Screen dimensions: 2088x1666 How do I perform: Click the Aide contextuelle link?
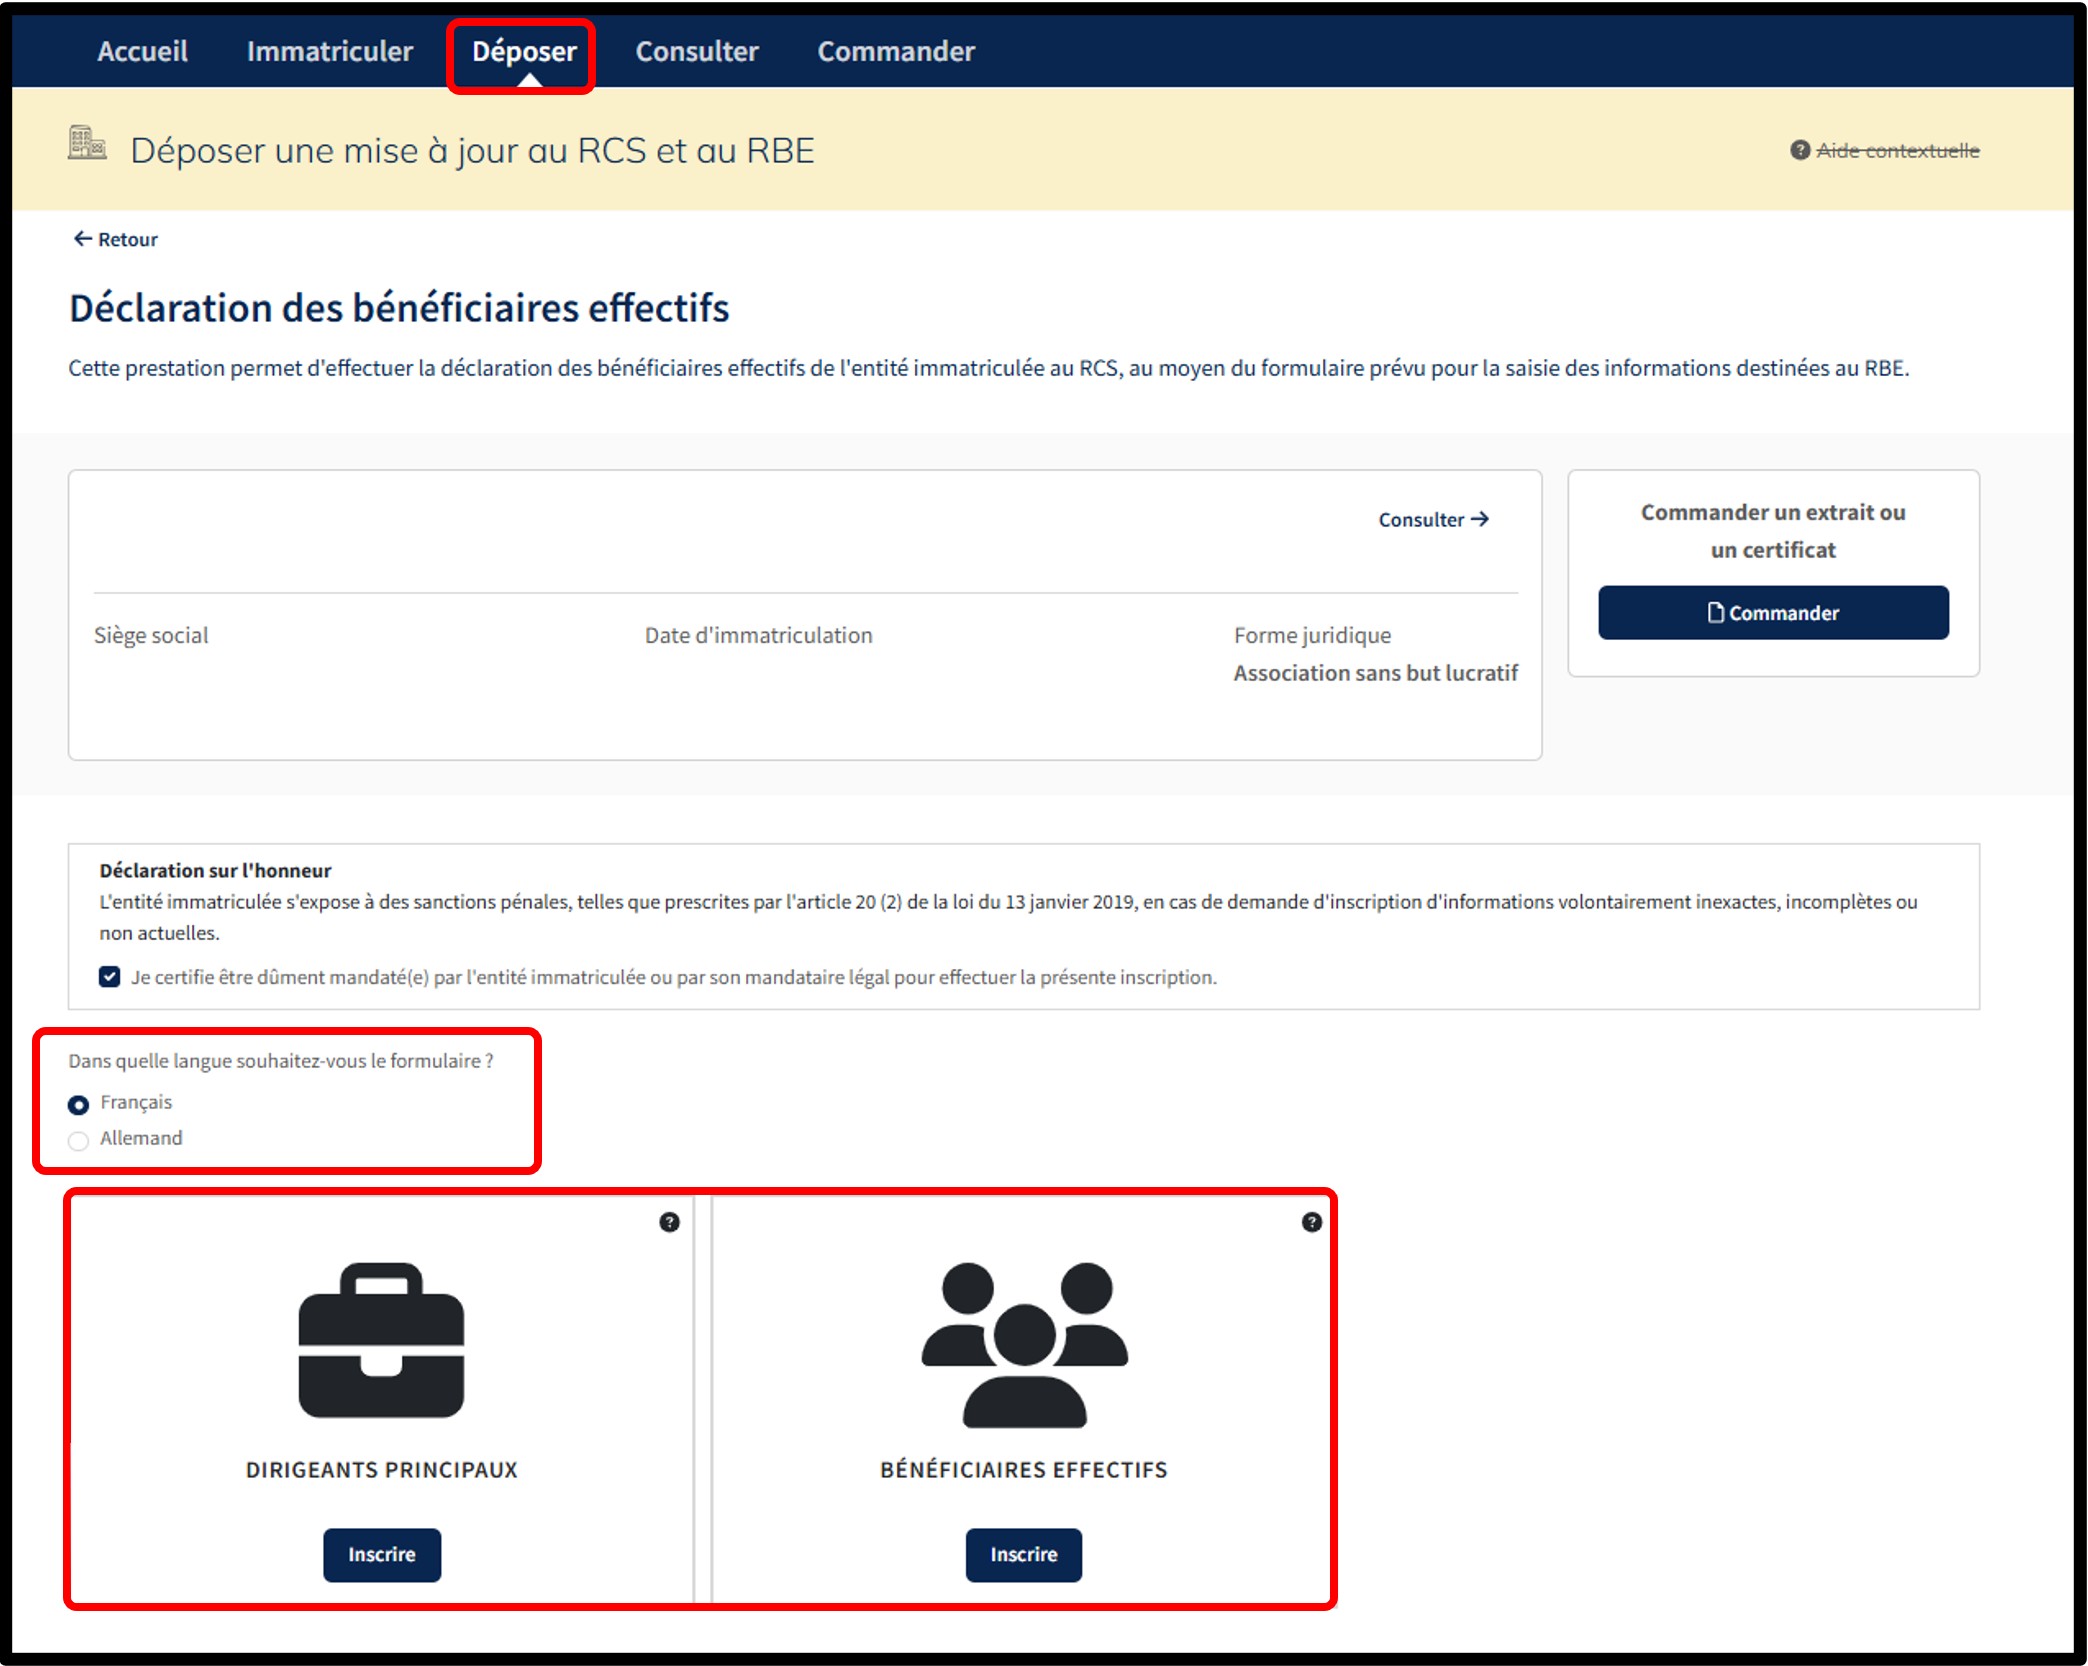pos(1897,150)
